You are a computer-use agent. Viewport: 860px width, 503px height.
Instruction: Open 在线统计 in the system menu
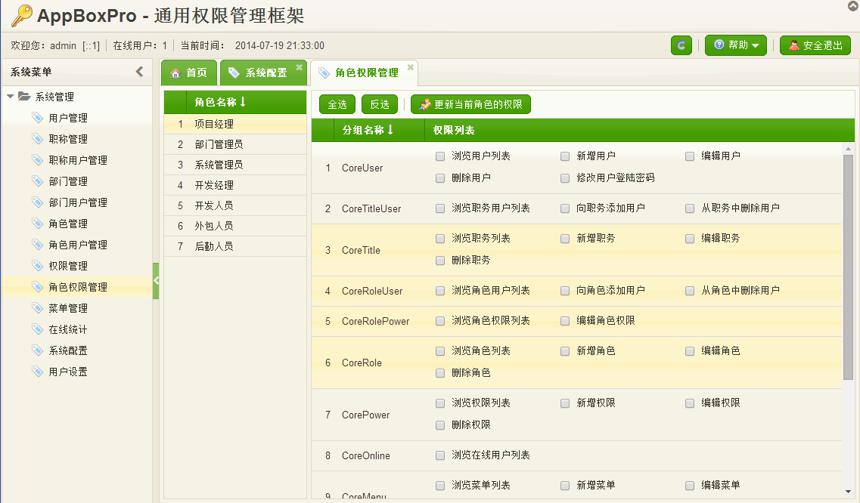pyautogui.click(x=67, y=329)
